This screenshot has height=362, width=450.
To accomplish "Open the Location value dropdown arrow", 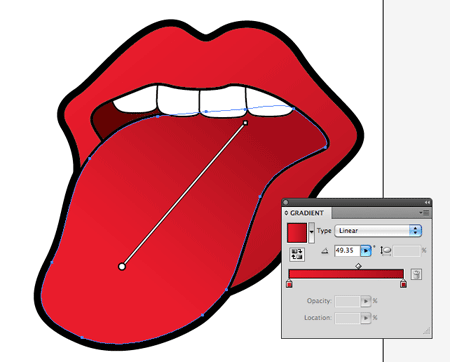I will coord(366,318).
